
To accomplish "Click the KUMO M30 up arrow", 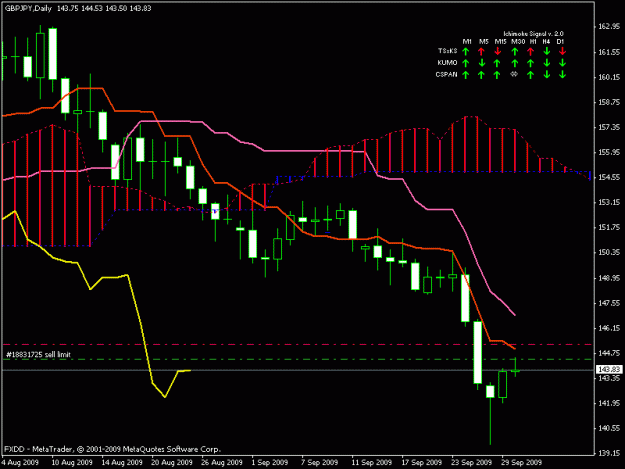I will click(515, 63).
